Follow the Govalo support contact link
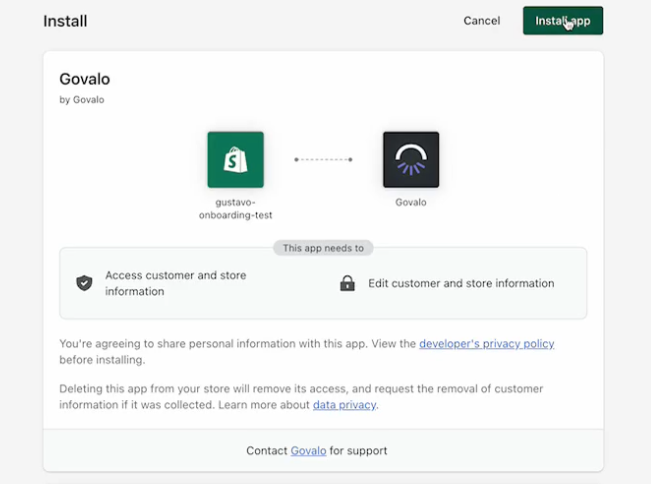Screen dimensions: 651x484 [308, 451]
